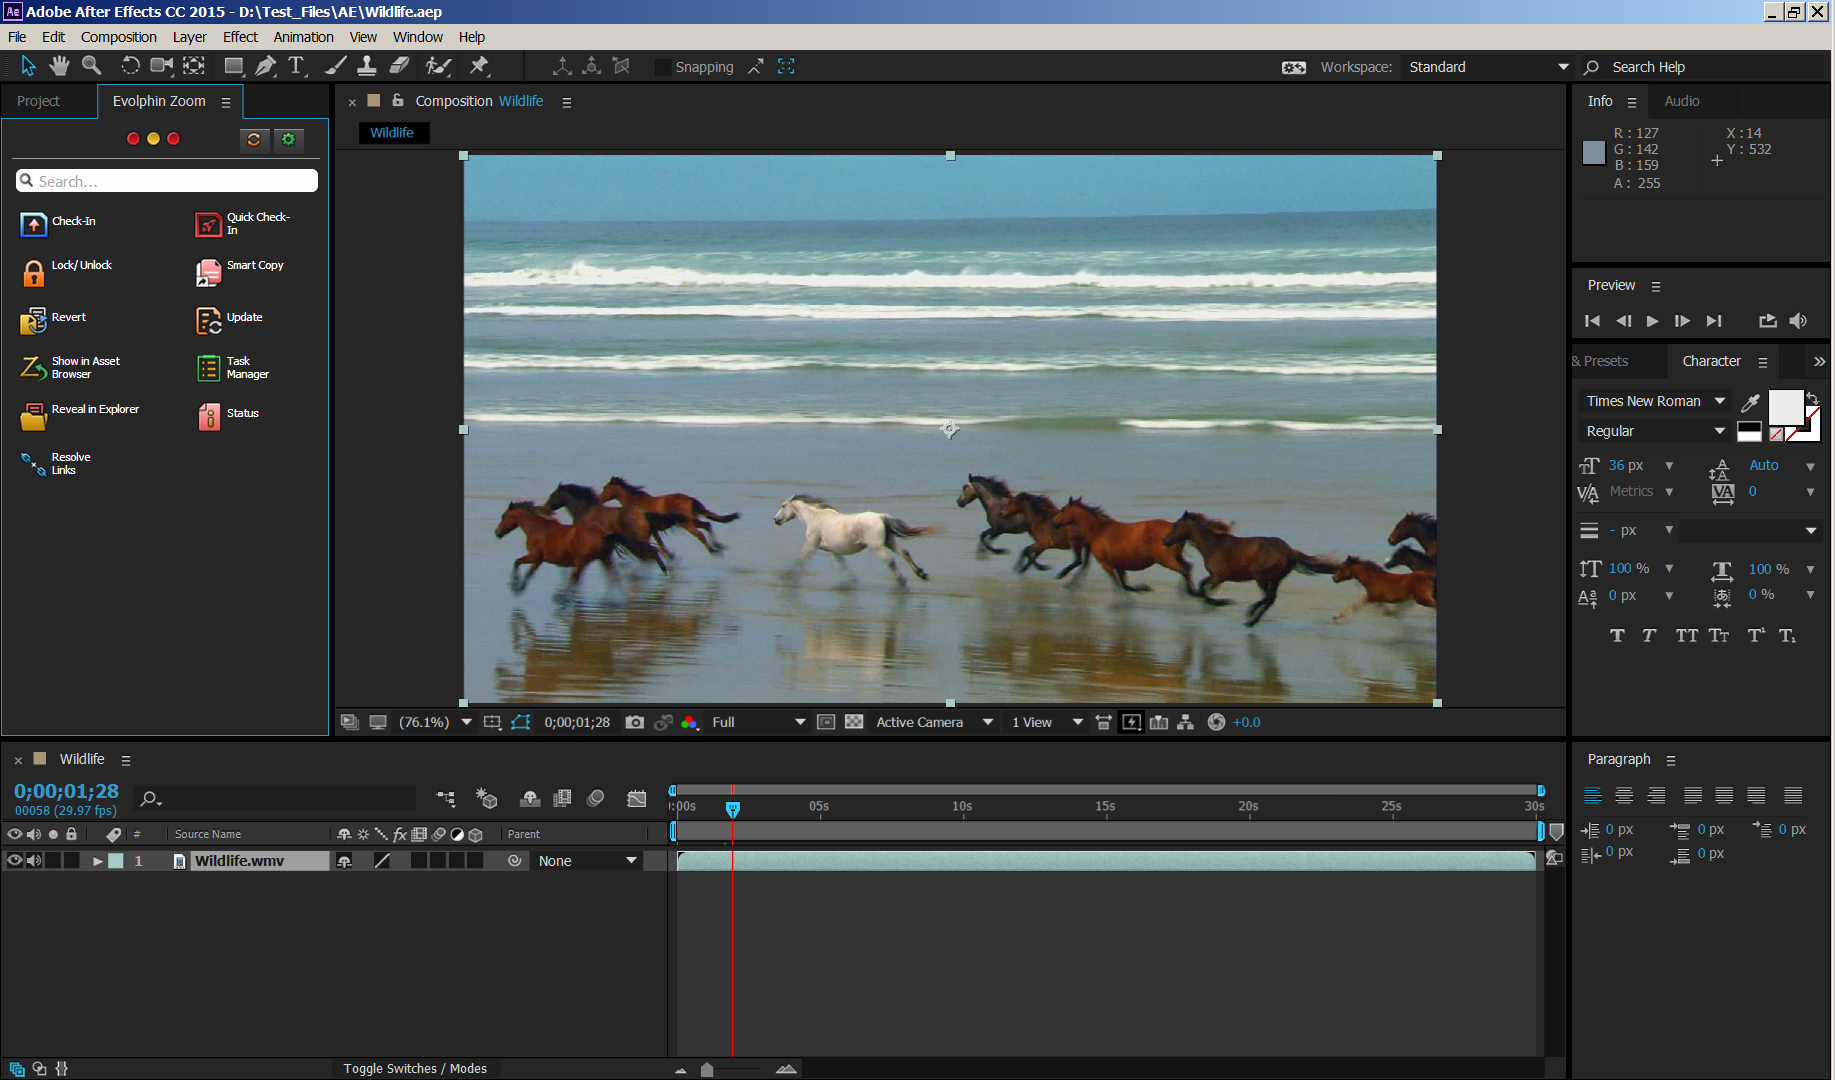Take a snapshot with camera icon
1835x1080 pixels.
(634, 722)
